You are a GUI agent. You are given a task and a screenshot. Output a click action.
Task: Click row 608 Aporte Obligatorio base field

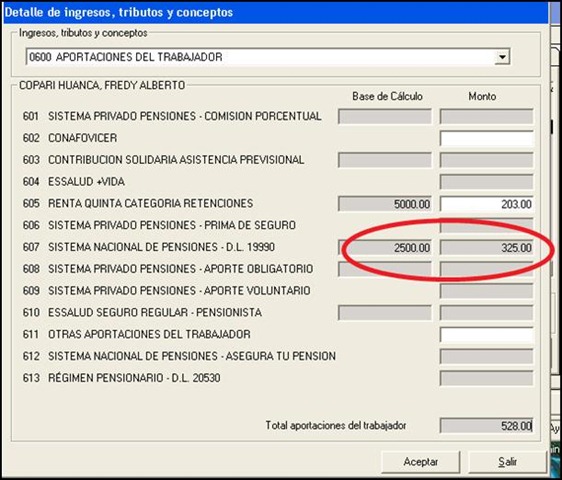tap(385, 269)
